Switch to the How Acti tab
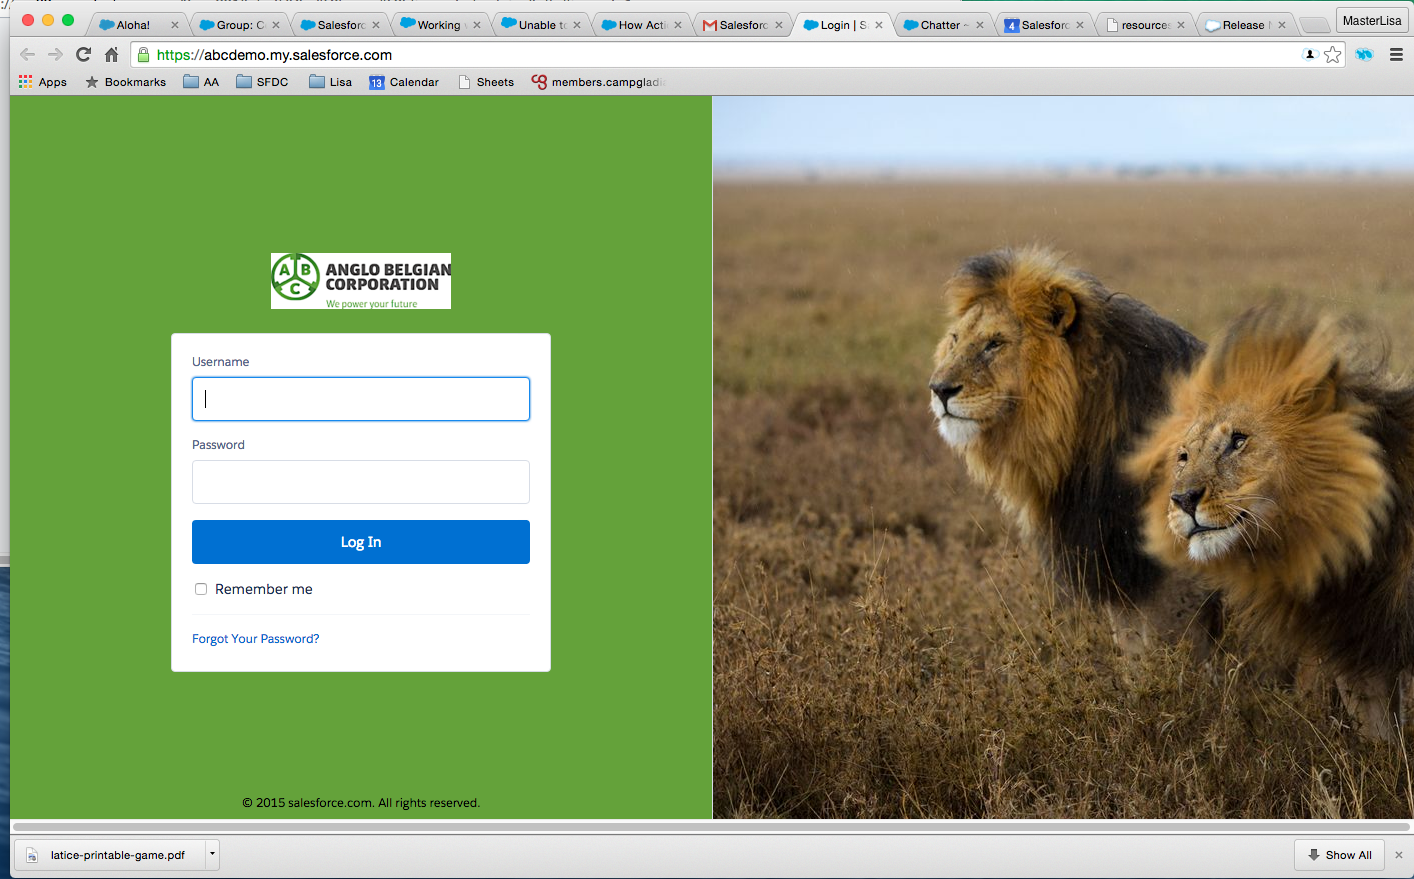 click(x=640, y=25)
